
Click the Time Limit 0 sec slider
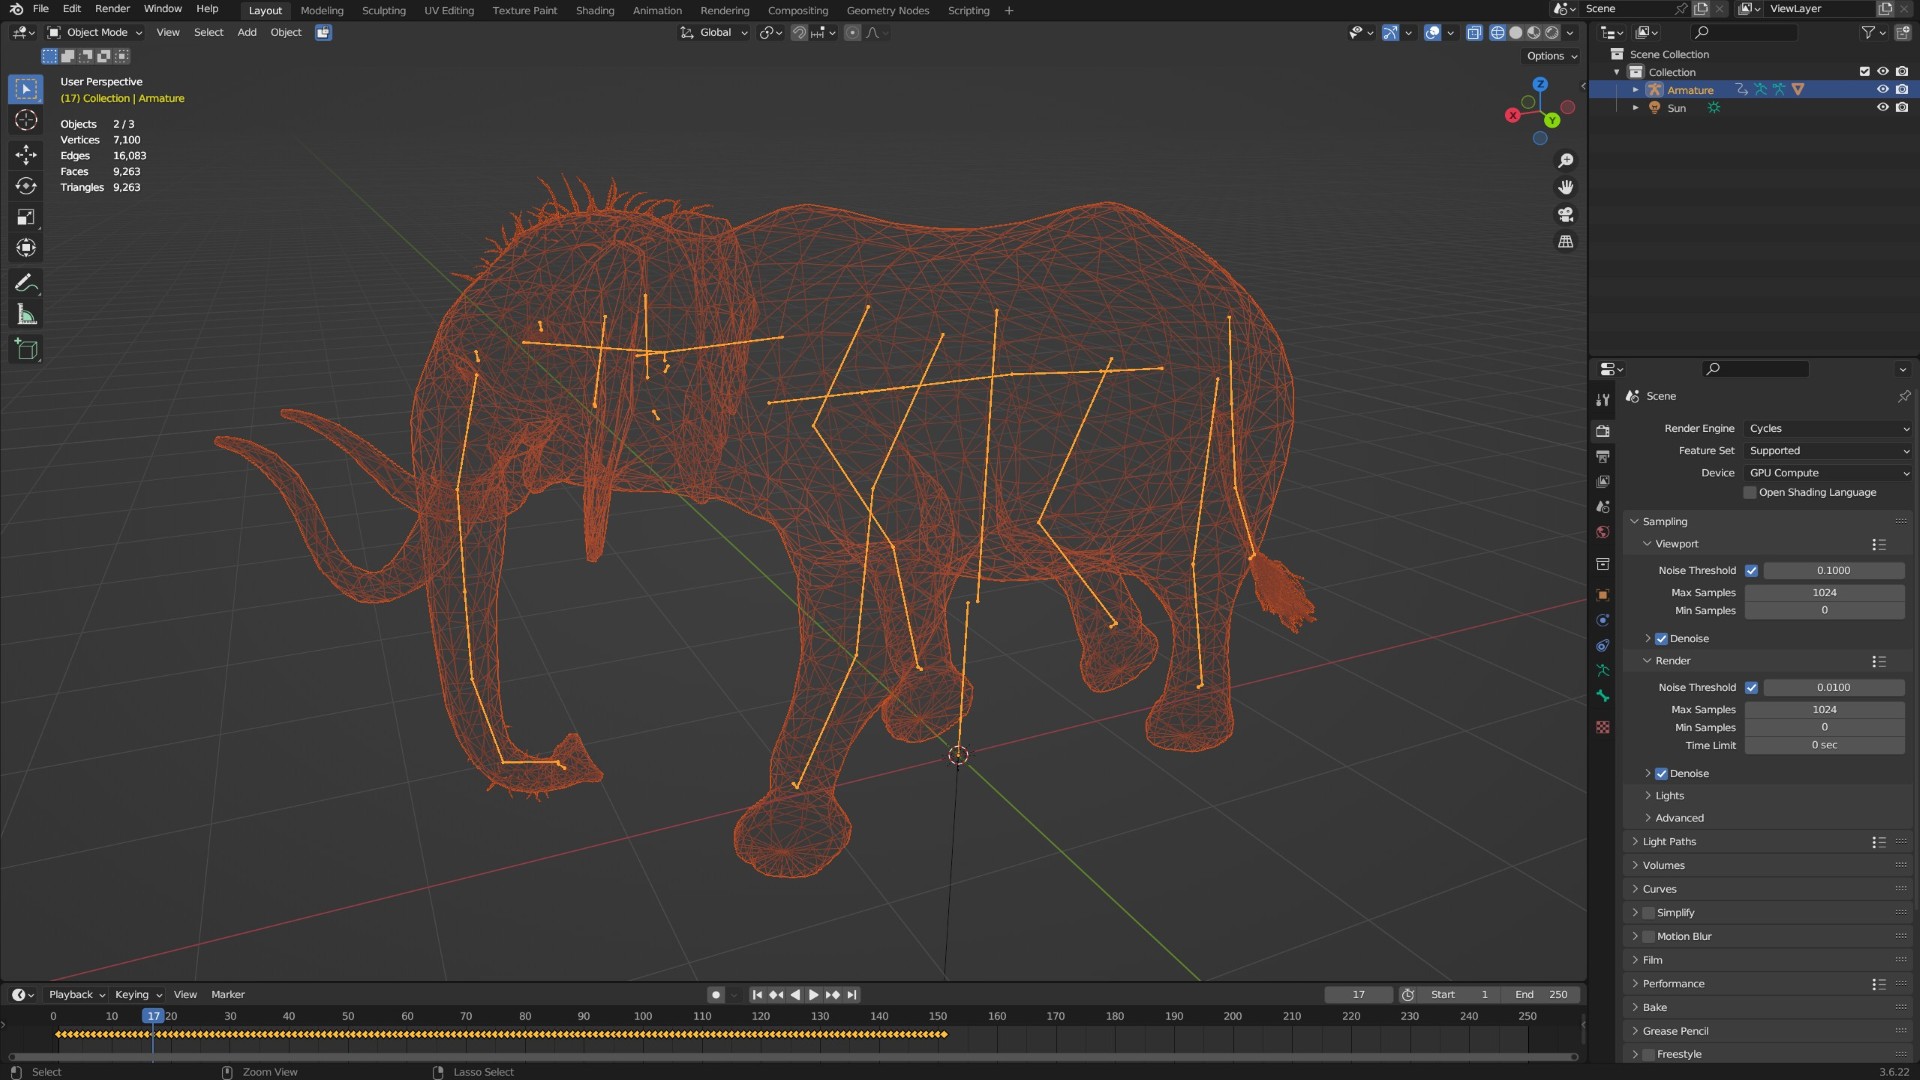pyautogui.click(x=1825, y=746)
